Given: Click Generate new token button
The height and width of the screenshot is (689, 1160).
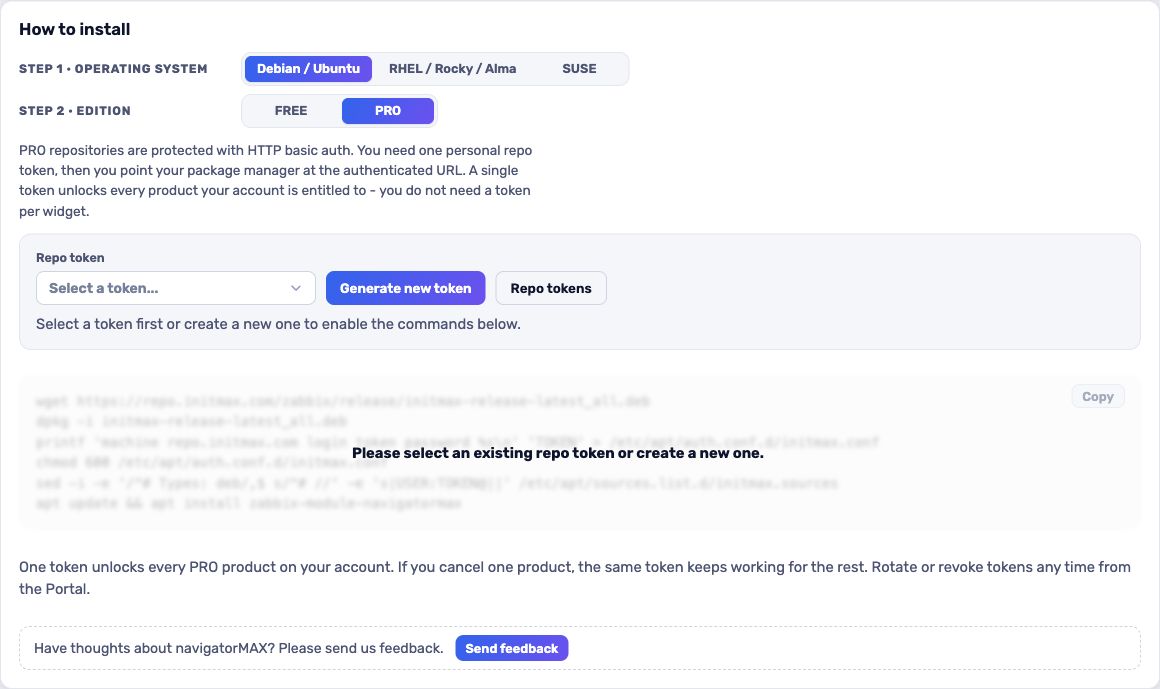Looking at the screenshot, I should click(405, 288).
